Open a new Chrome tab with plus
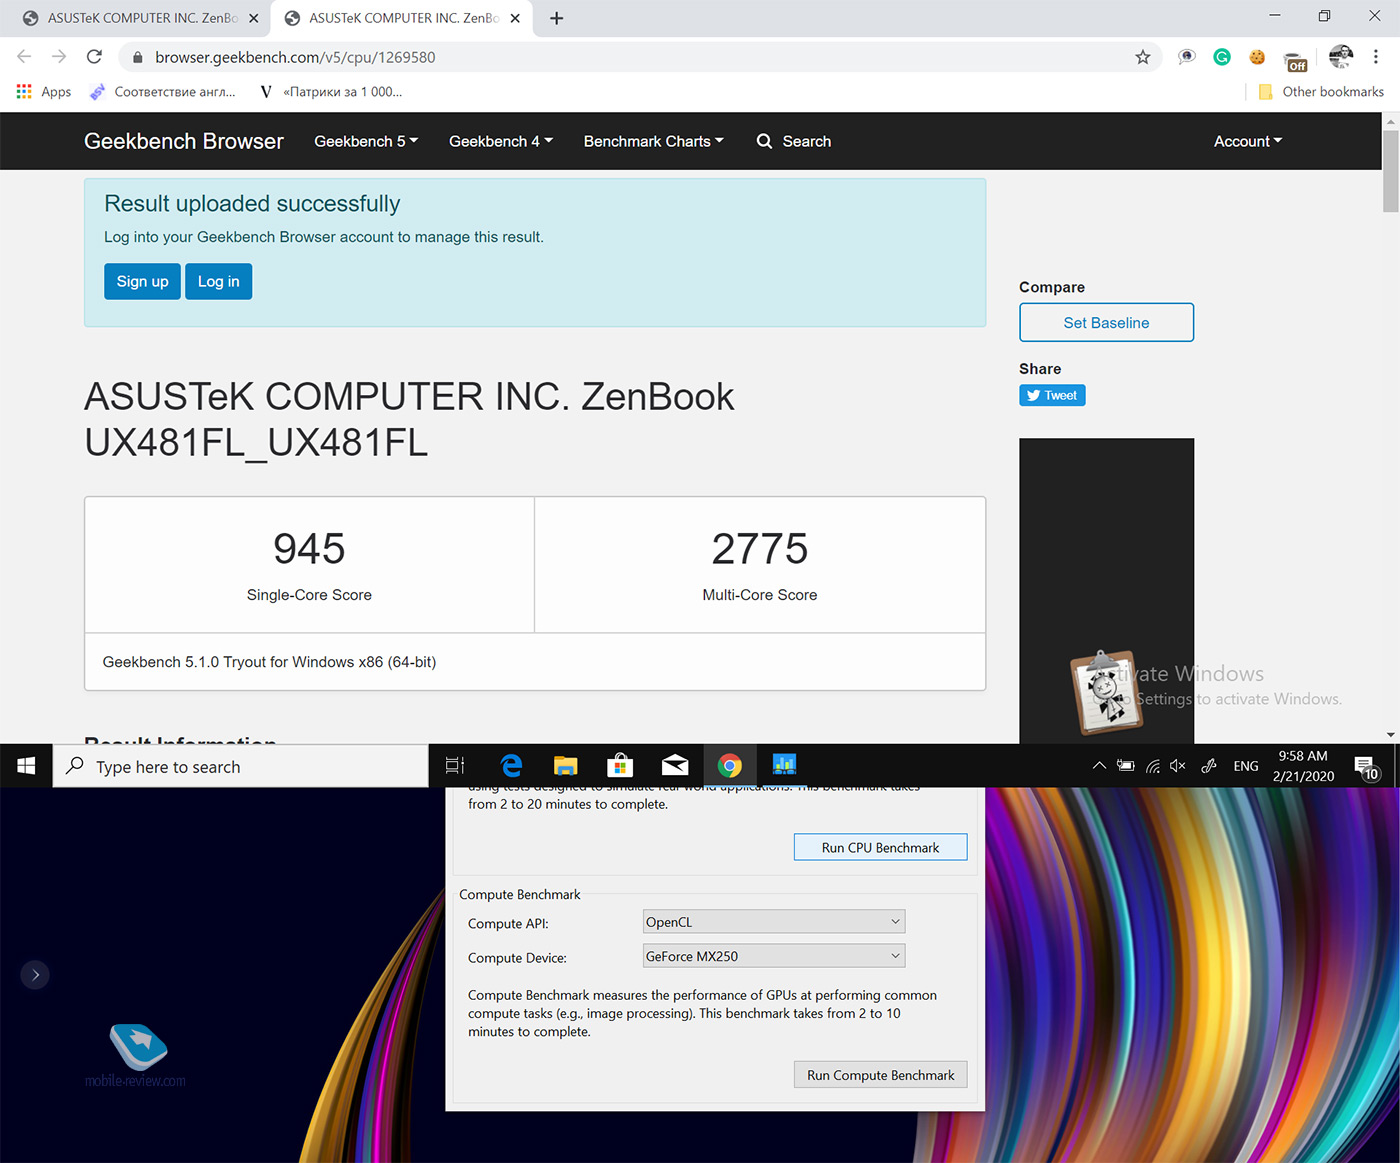Image resolution: width=1400 pixels, height=1163 pixels. [x=557, y=18]
